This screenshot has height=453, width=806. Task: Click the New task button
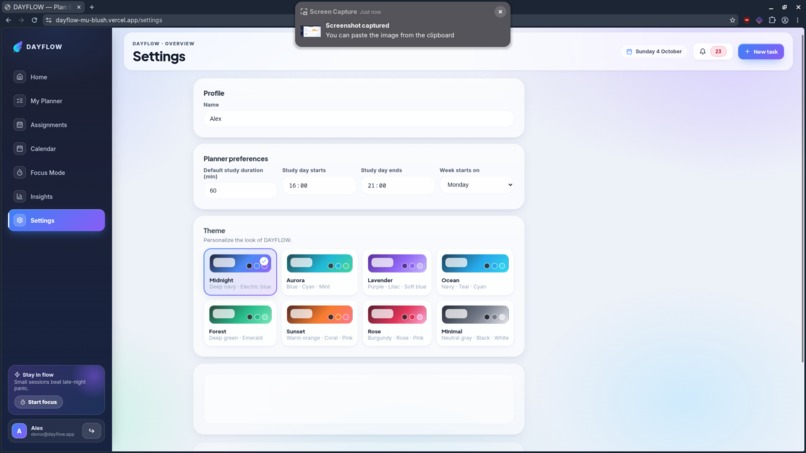tap(761, 51)
